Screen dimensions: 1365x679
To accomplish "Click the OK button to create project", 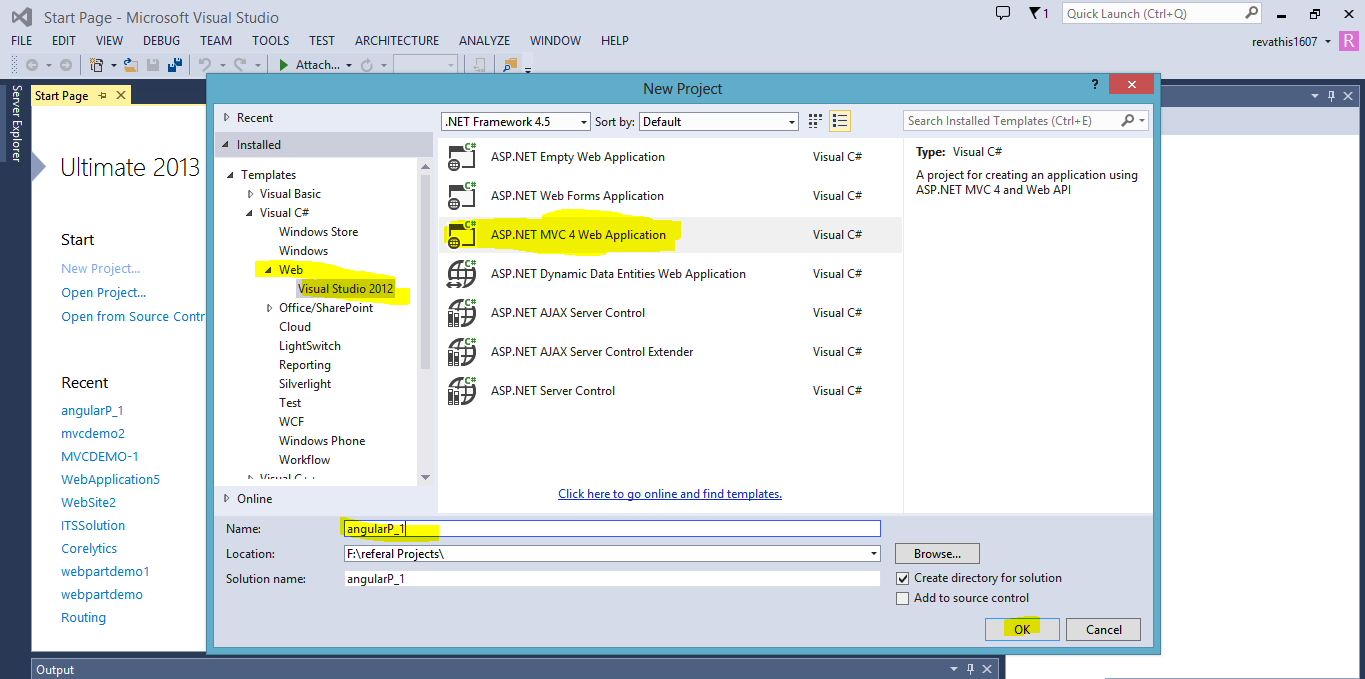I will tap(1021, 629).
